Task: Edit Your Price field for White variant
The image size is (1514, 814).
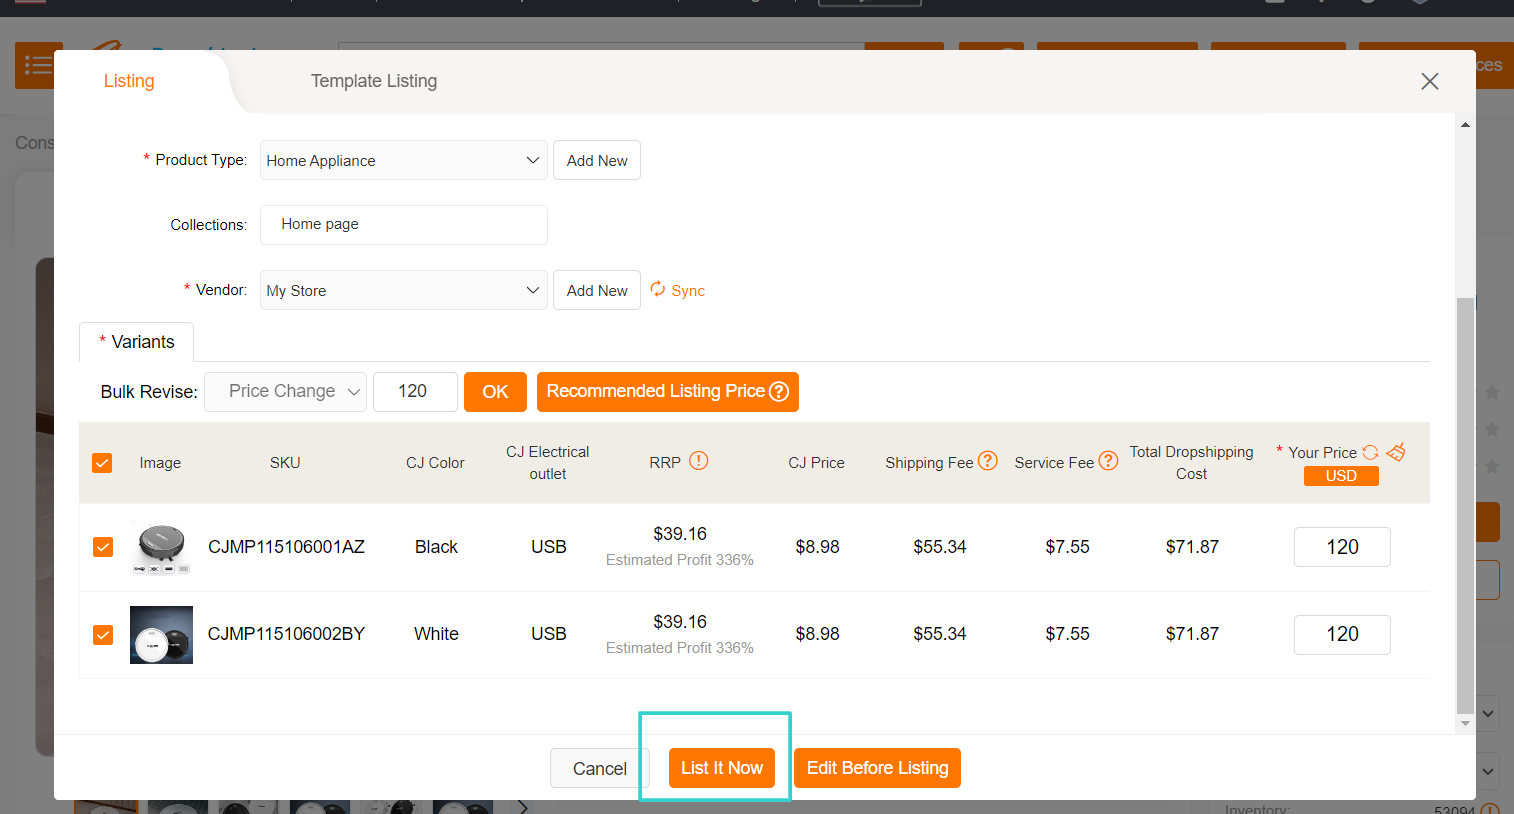Action: coord(1342,634)
